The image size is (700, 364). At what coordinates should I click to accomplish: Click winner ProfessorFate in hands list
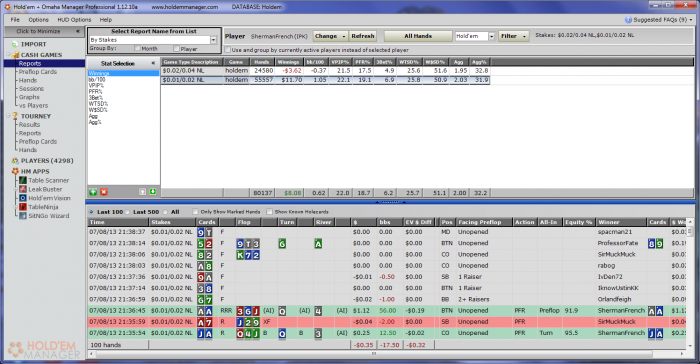[618, 243]
